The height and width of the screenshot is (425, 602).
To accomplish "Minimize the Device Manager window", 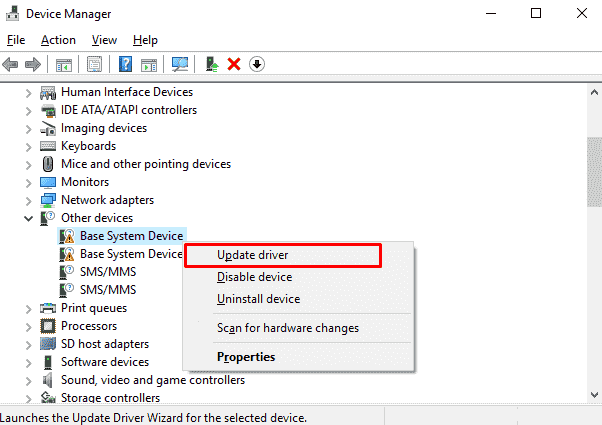I will 491,13.
